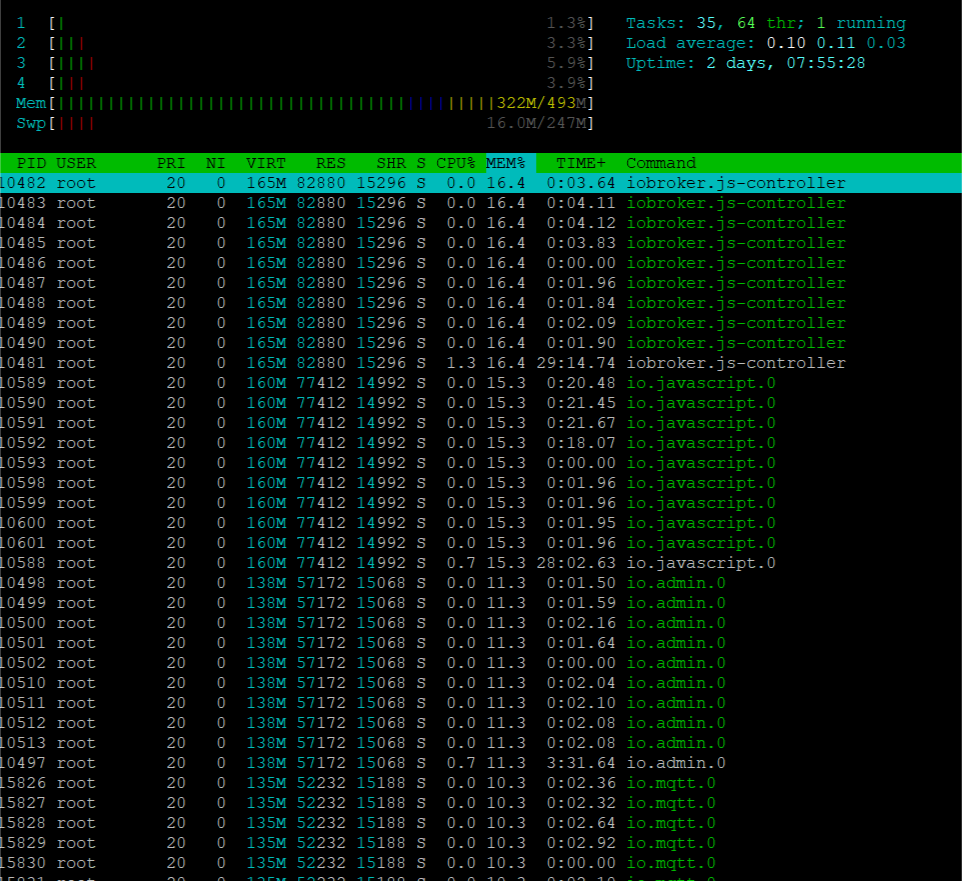Screen dimensions: 962x881
Task: Click the Uptime 2 days, 07:55:28 line
Action: [745, 63]
